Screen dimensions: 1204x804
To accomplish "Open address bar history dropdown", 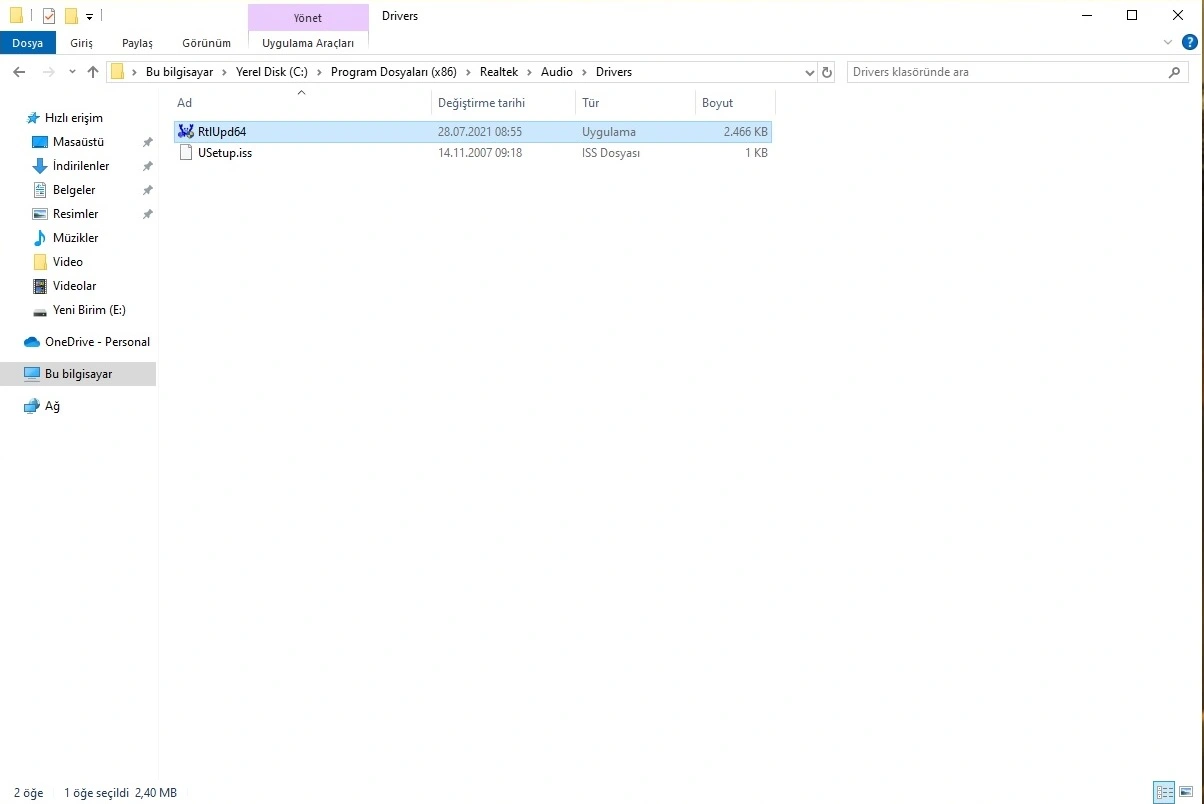I will click(810, 72).
